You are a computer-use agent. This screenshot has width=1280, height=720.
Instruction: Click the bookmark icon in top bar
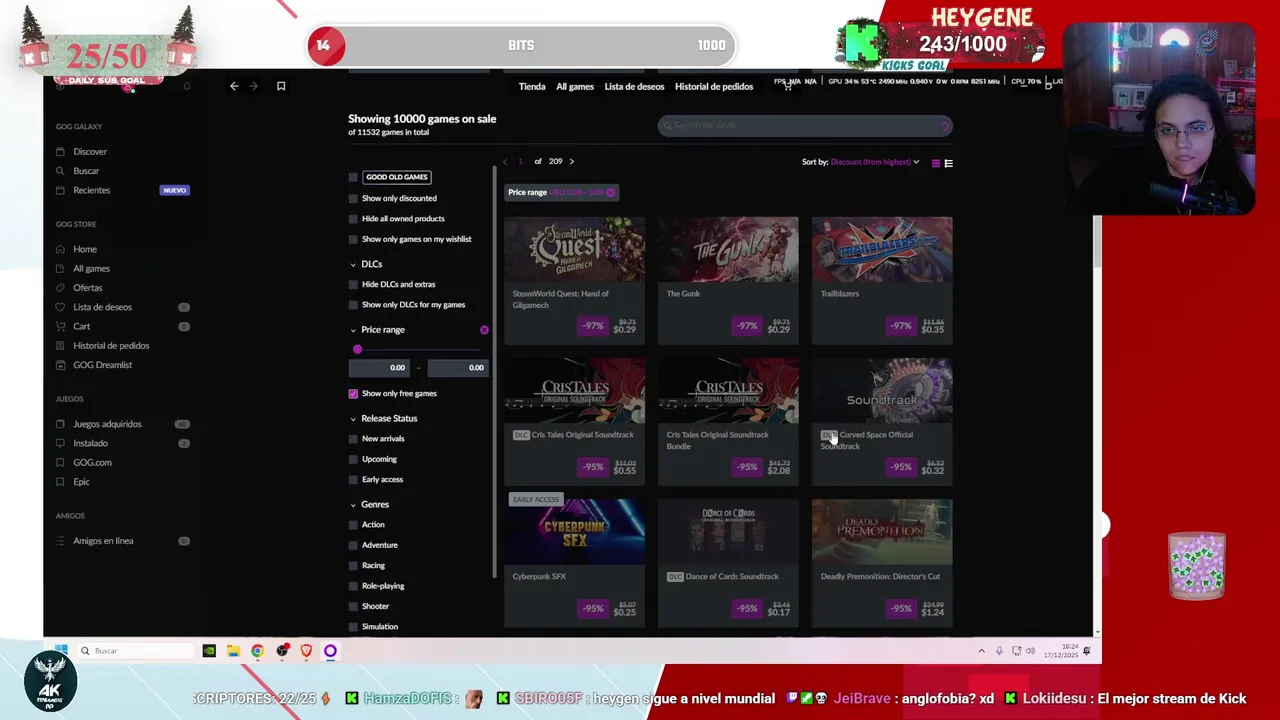point(281,86)
